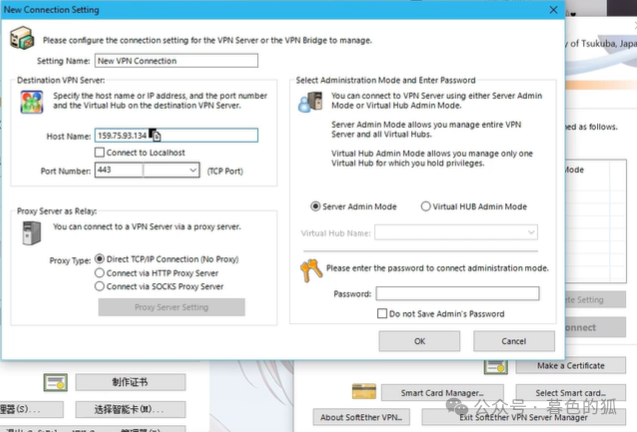Check Do not Save Admin's Password
This screenshot has width=637, height=432.
coord(382,313)
